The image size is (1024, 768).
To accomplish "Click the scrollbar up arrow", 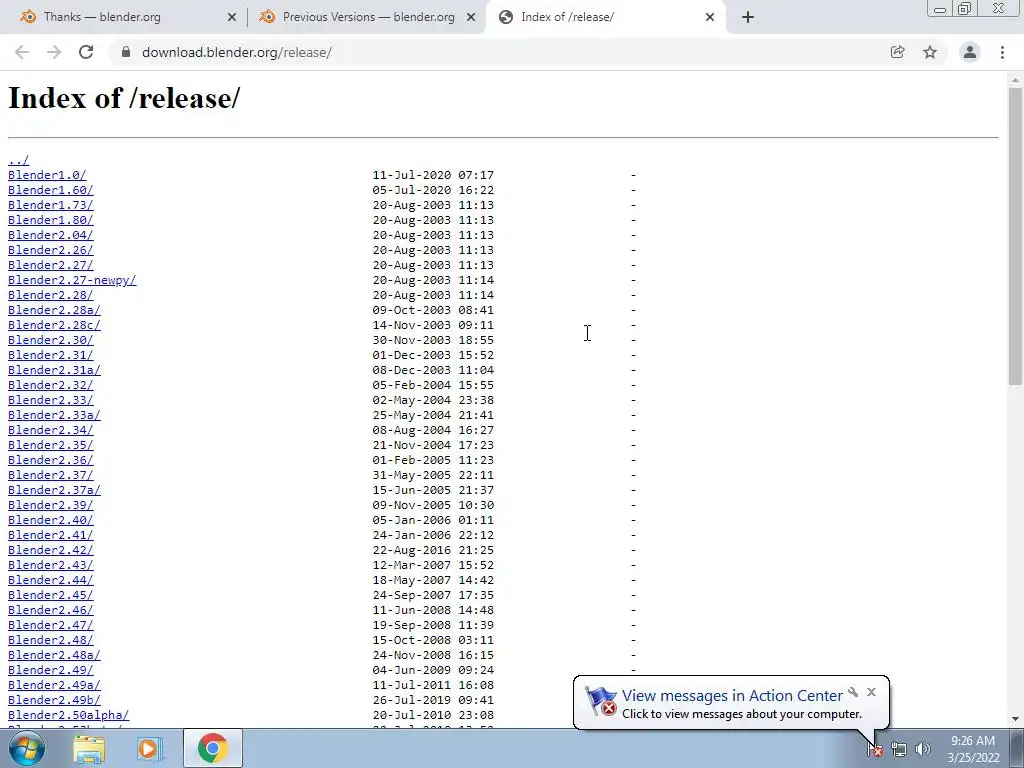I will coord(1015,79).
